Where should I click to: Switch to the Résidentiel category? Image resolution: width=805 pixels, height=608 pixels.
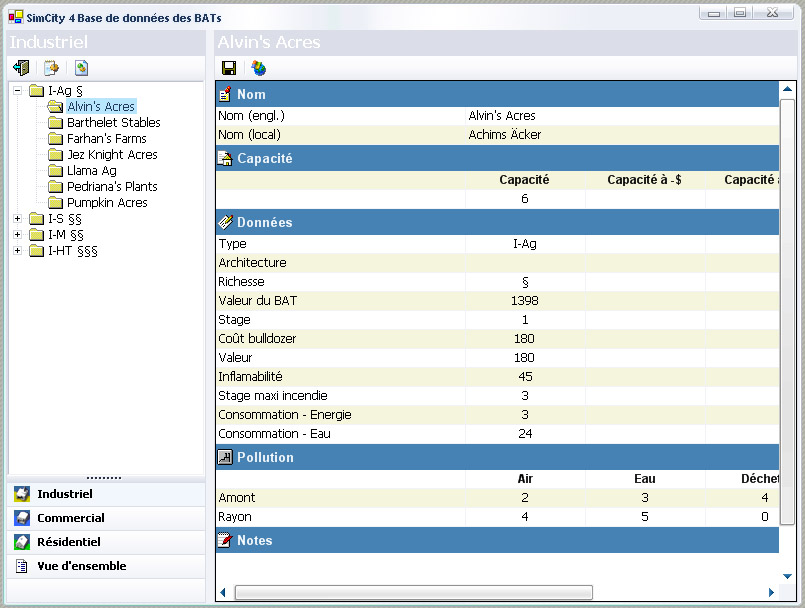click(106, 542)
